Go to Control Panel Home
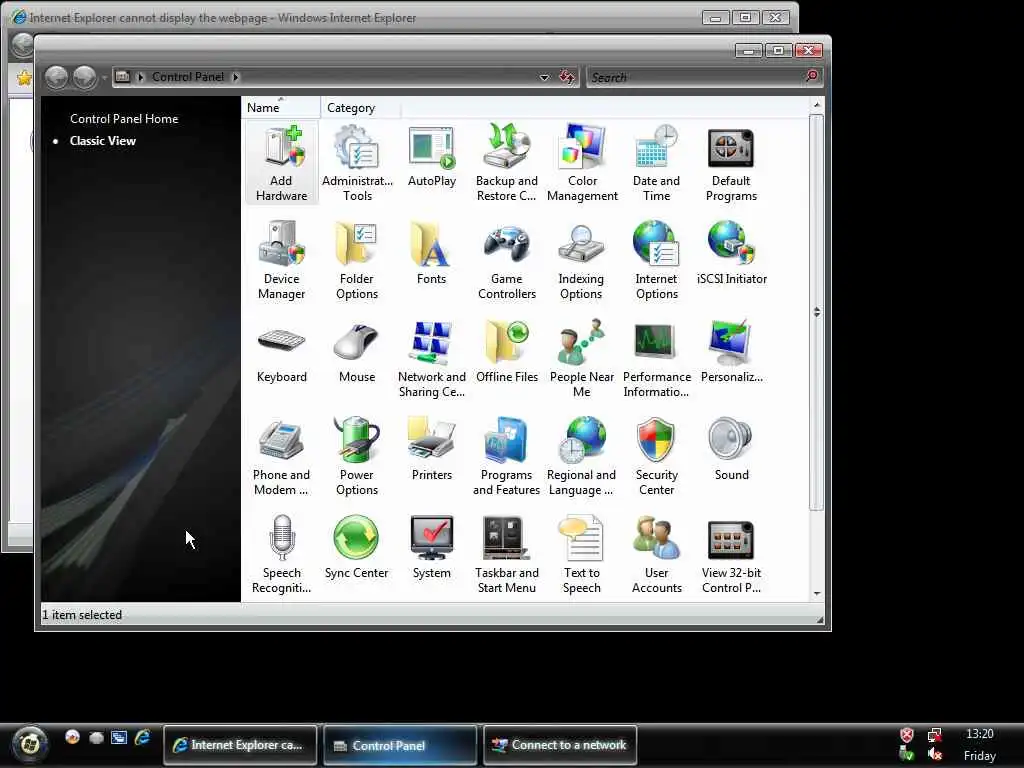1024x768 pixels. [x=124, y=119]
